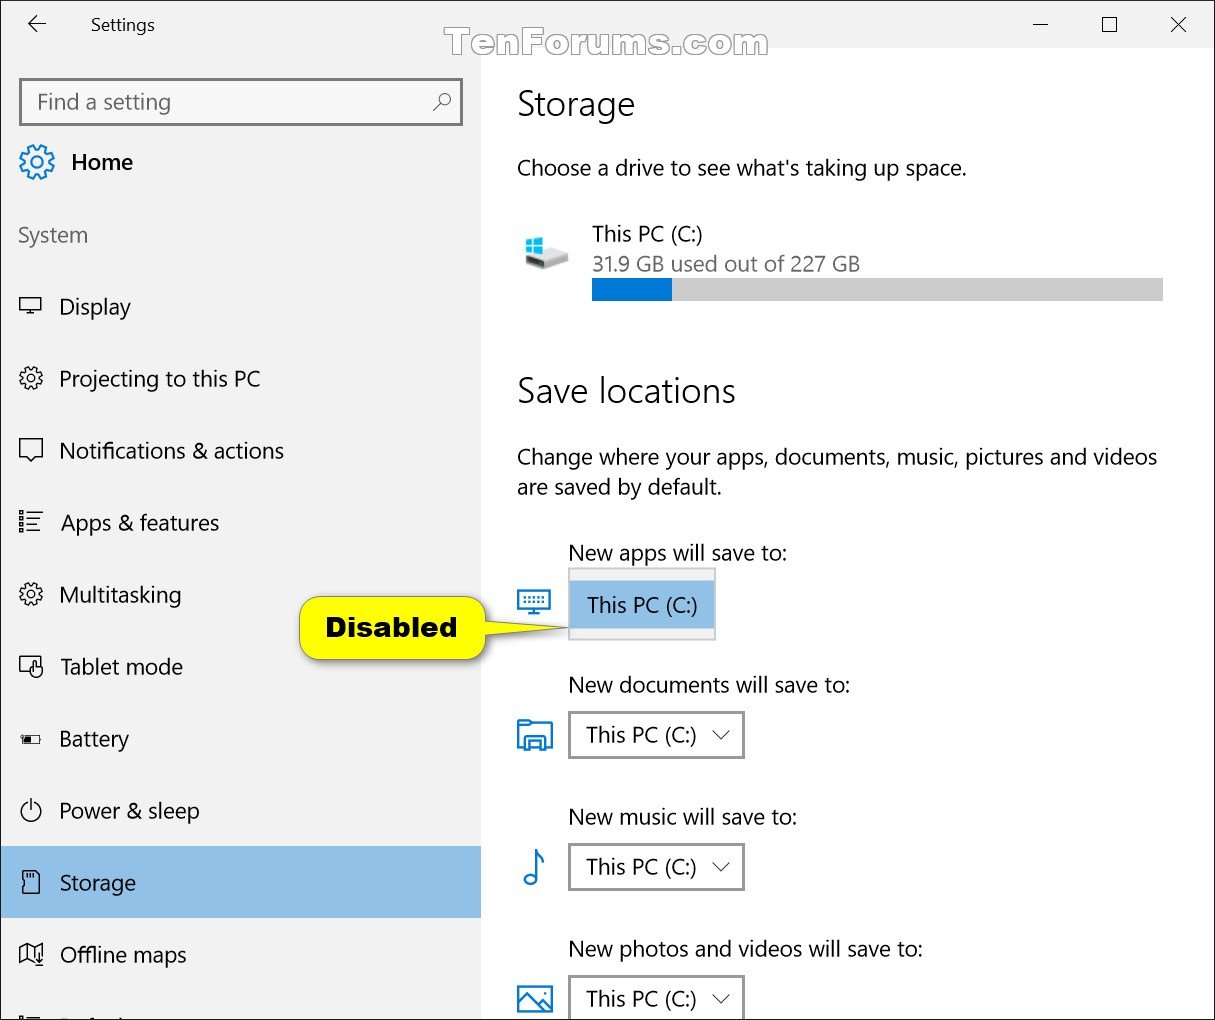This screenshot has width=1215, height=1020.
Task: Click the Power & sleep icon
Action: click(x=31, y=810)
